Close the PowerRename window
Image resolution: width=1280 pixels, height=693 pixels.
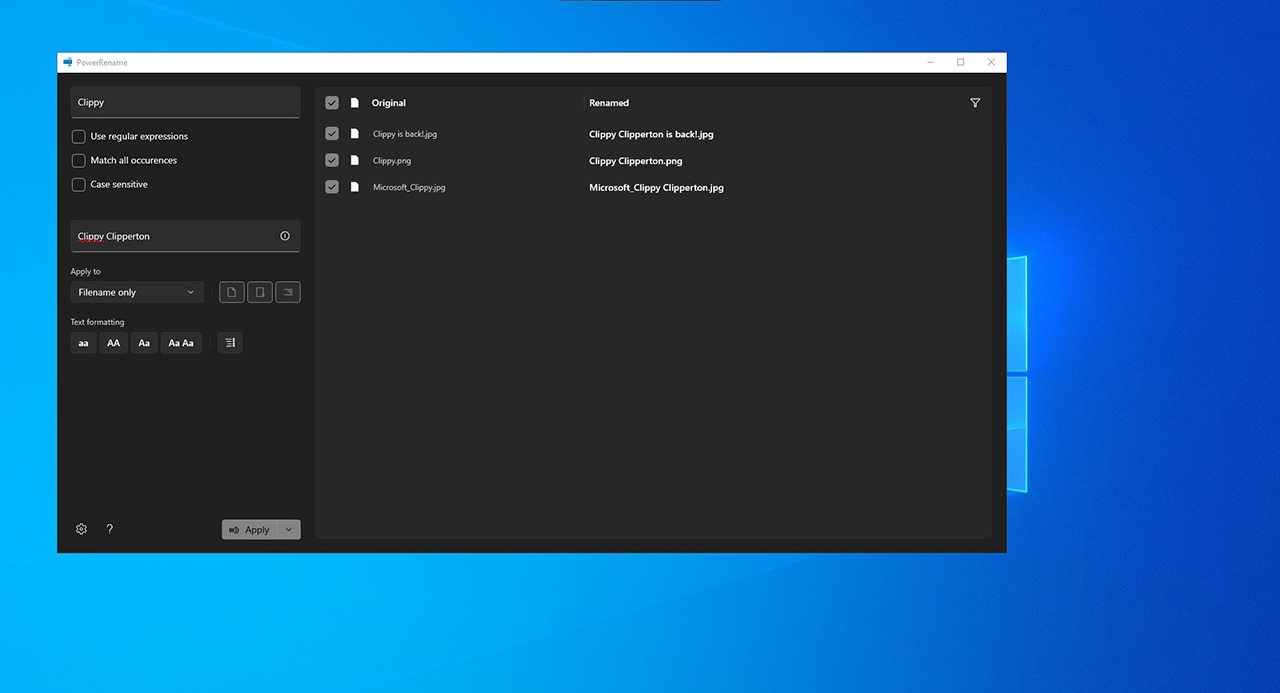pyautogui.click(x=991, y=62)
